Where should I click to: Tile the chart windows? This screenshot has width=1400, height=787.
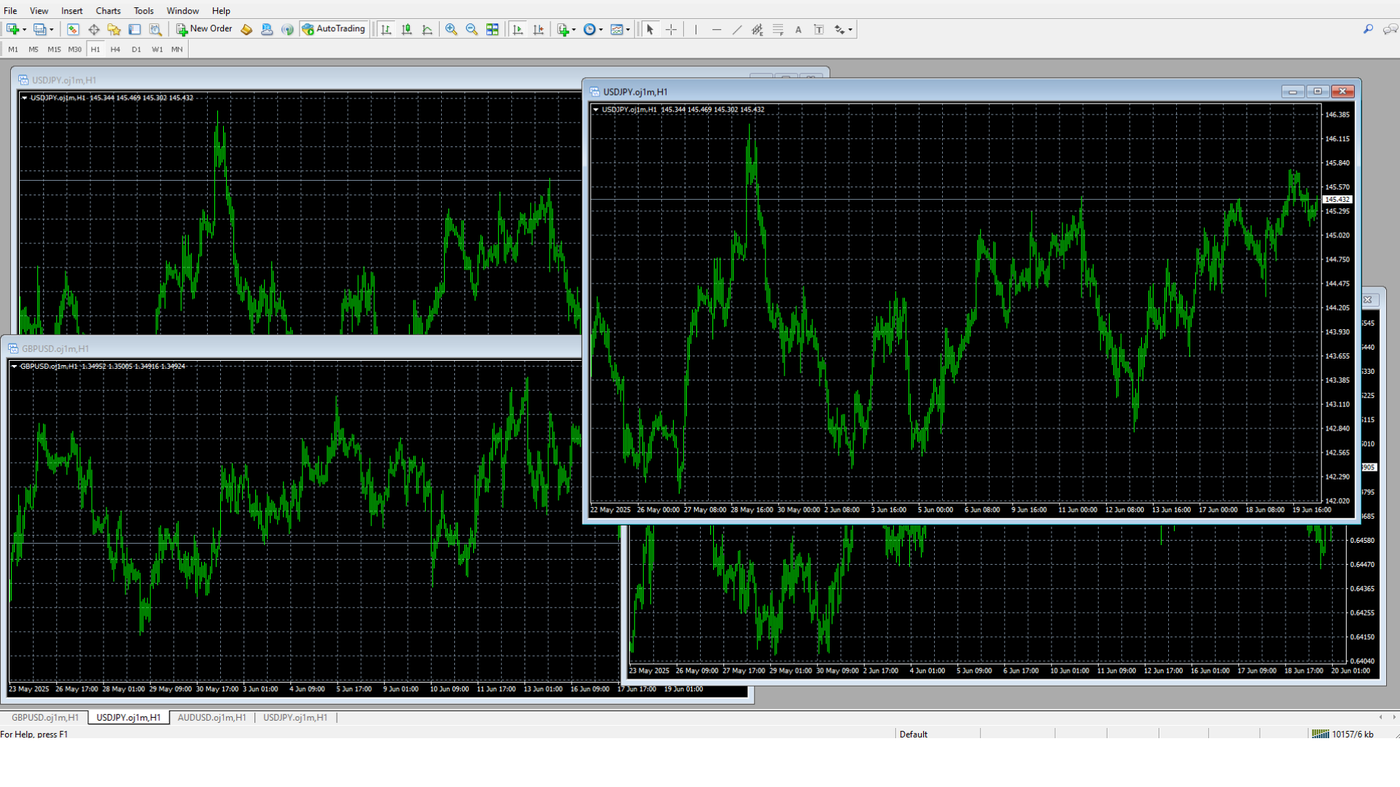tap(493, 29)
